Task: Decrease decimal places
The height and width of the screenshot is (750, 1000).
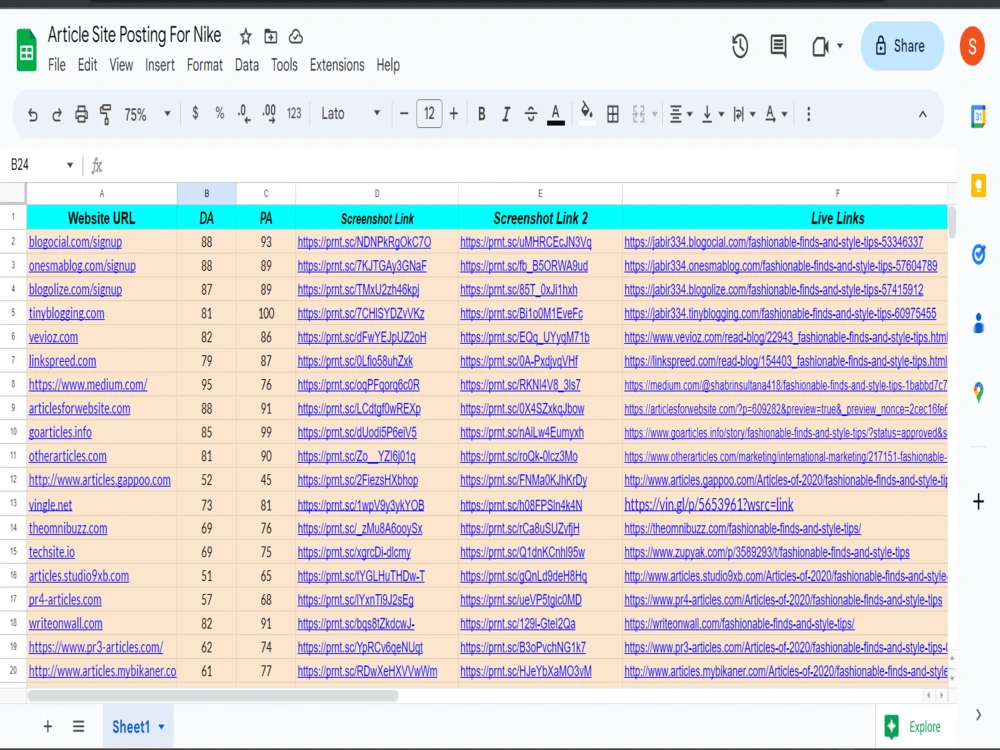Action: point(244,114)
